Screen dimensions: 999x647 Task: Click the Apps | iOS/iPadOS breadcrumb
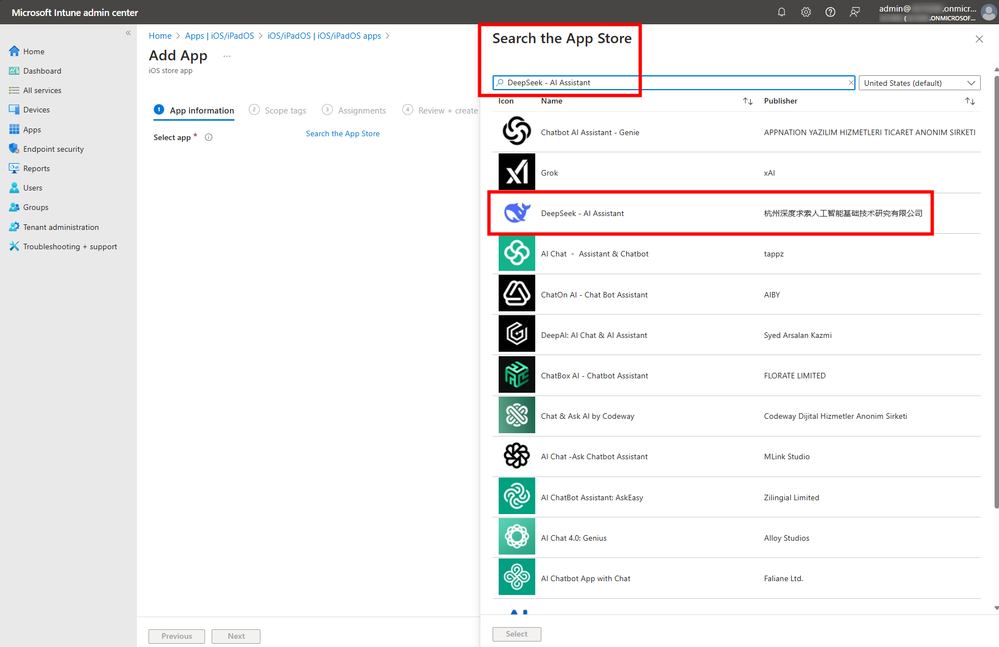tap(219, 36)
